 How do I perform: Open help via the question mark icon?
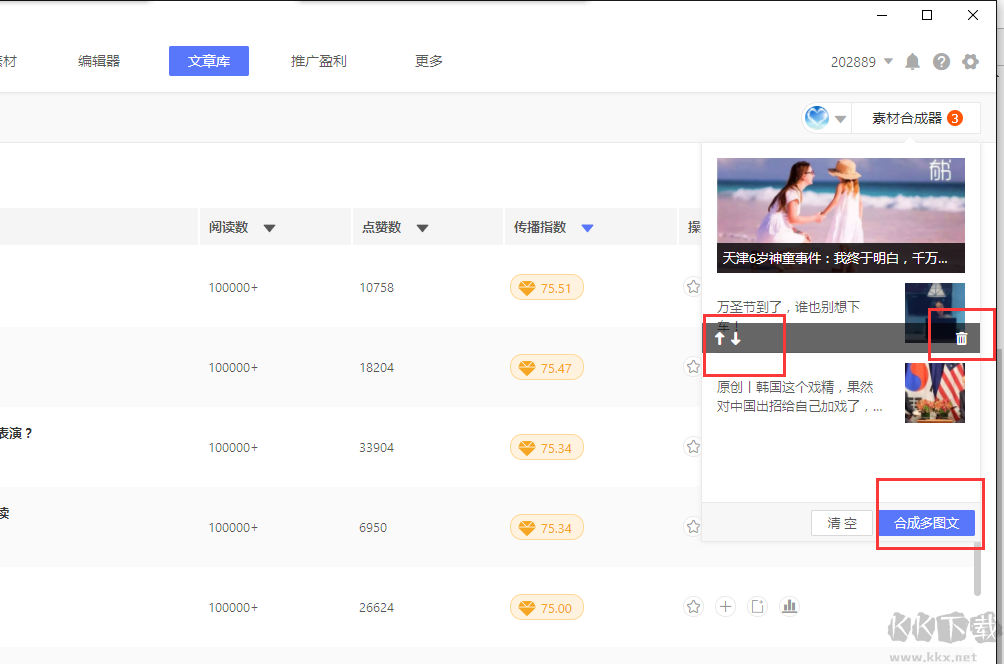[x=941, y=62]
